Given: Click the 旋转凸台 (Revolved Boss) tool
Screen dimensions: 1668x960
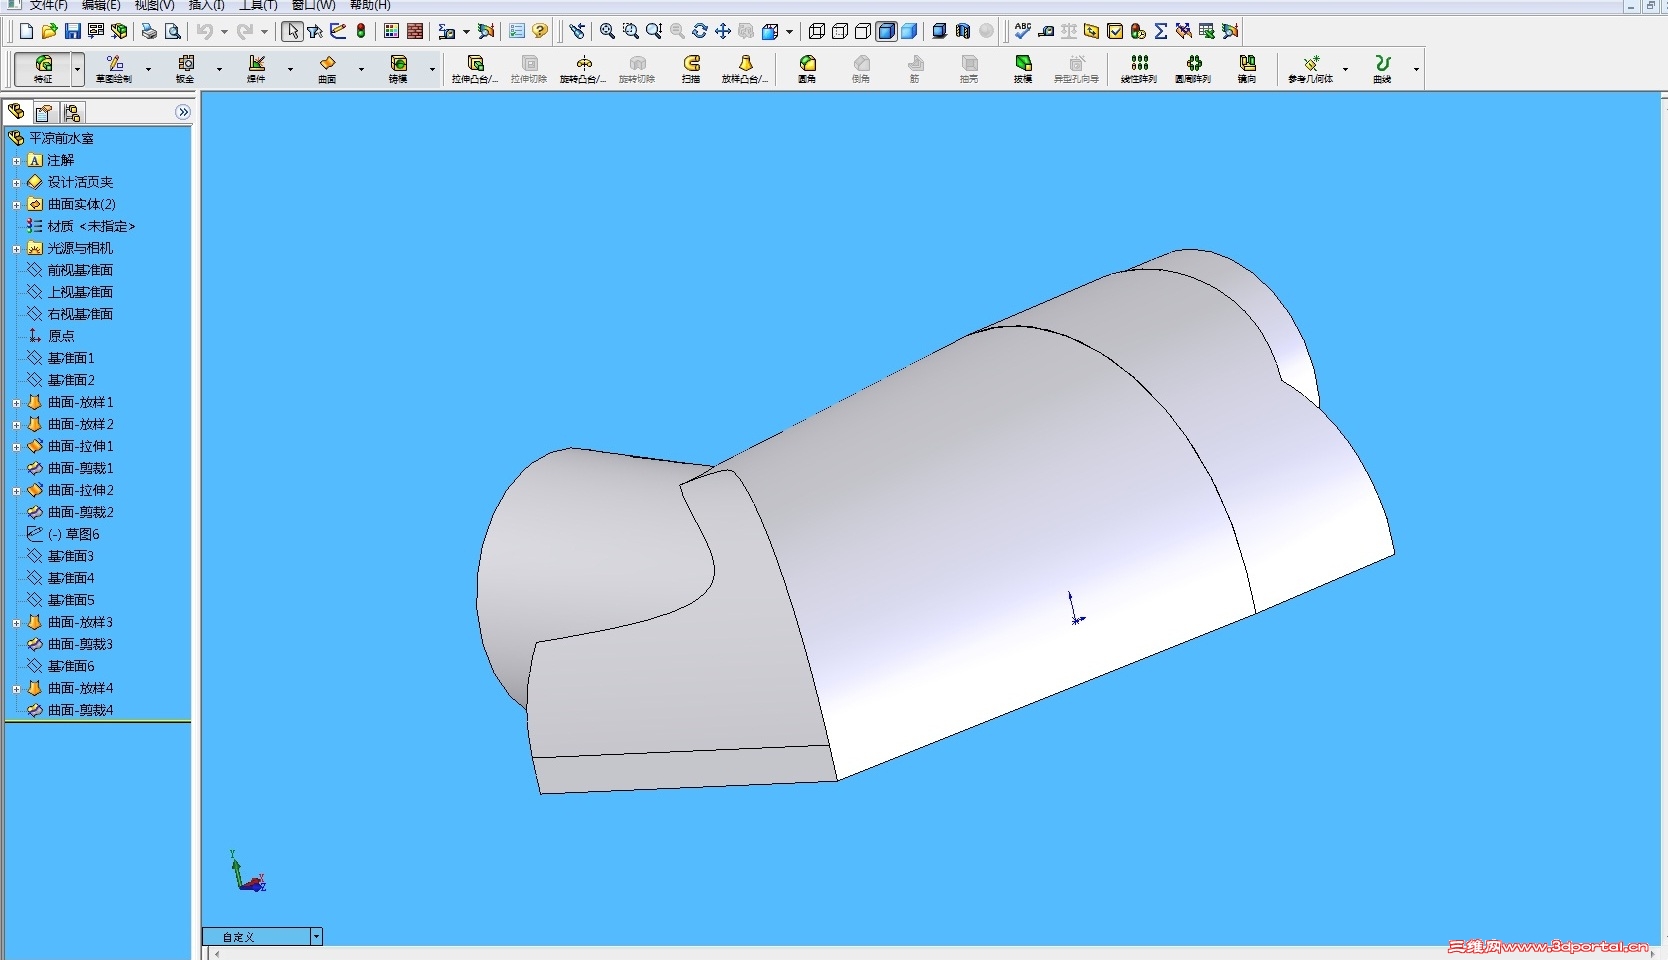Looking at the screenshot, I should pyautogui.click(x=583, y=69).
